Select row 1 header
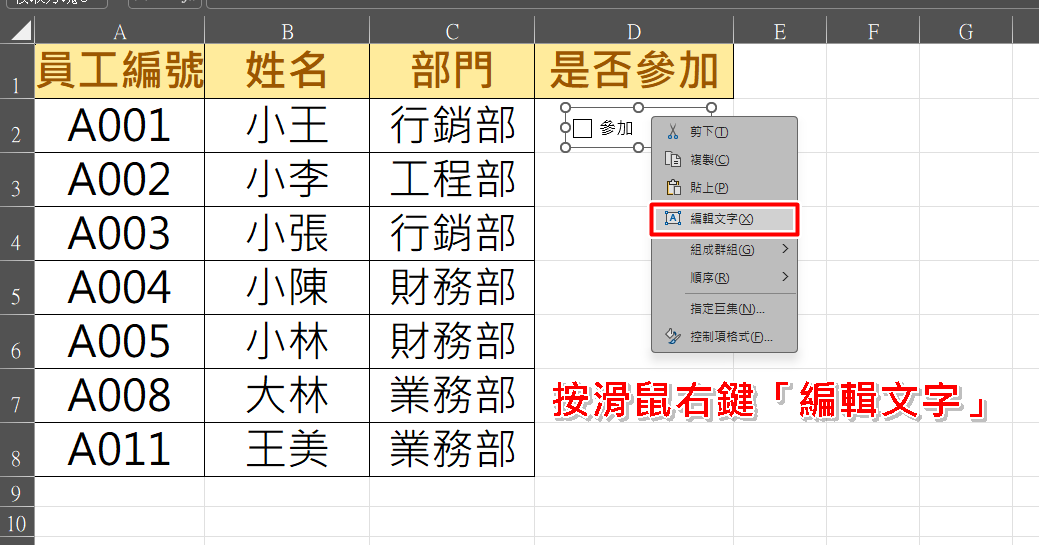 tap(17, 72)
